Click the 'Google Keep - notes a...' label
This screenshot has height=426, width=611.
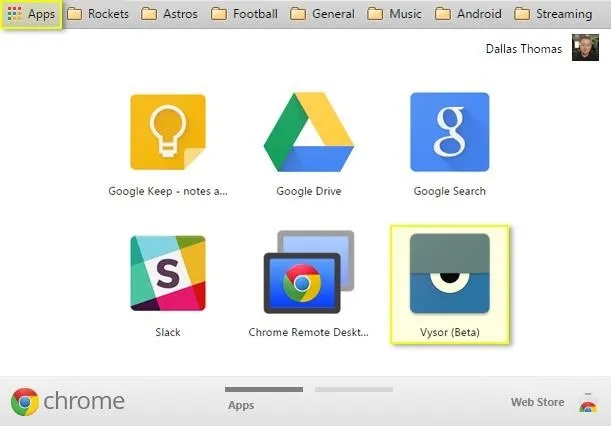point(168,191)
